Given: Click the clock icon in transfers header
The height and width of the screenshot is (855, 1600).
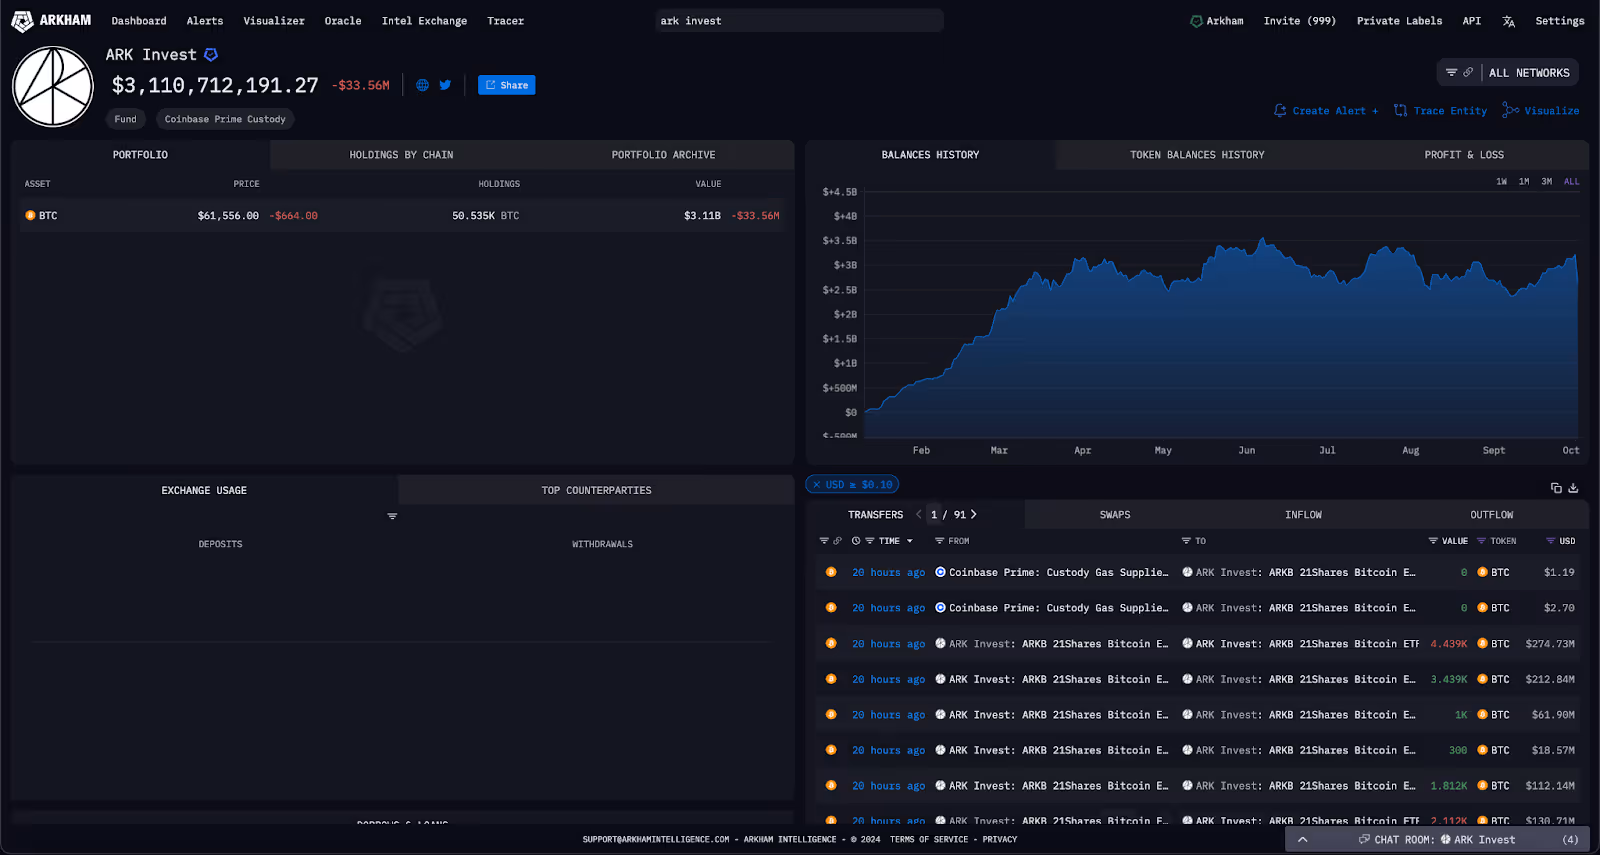Looking at the screenshot, I should coord(856,541).
